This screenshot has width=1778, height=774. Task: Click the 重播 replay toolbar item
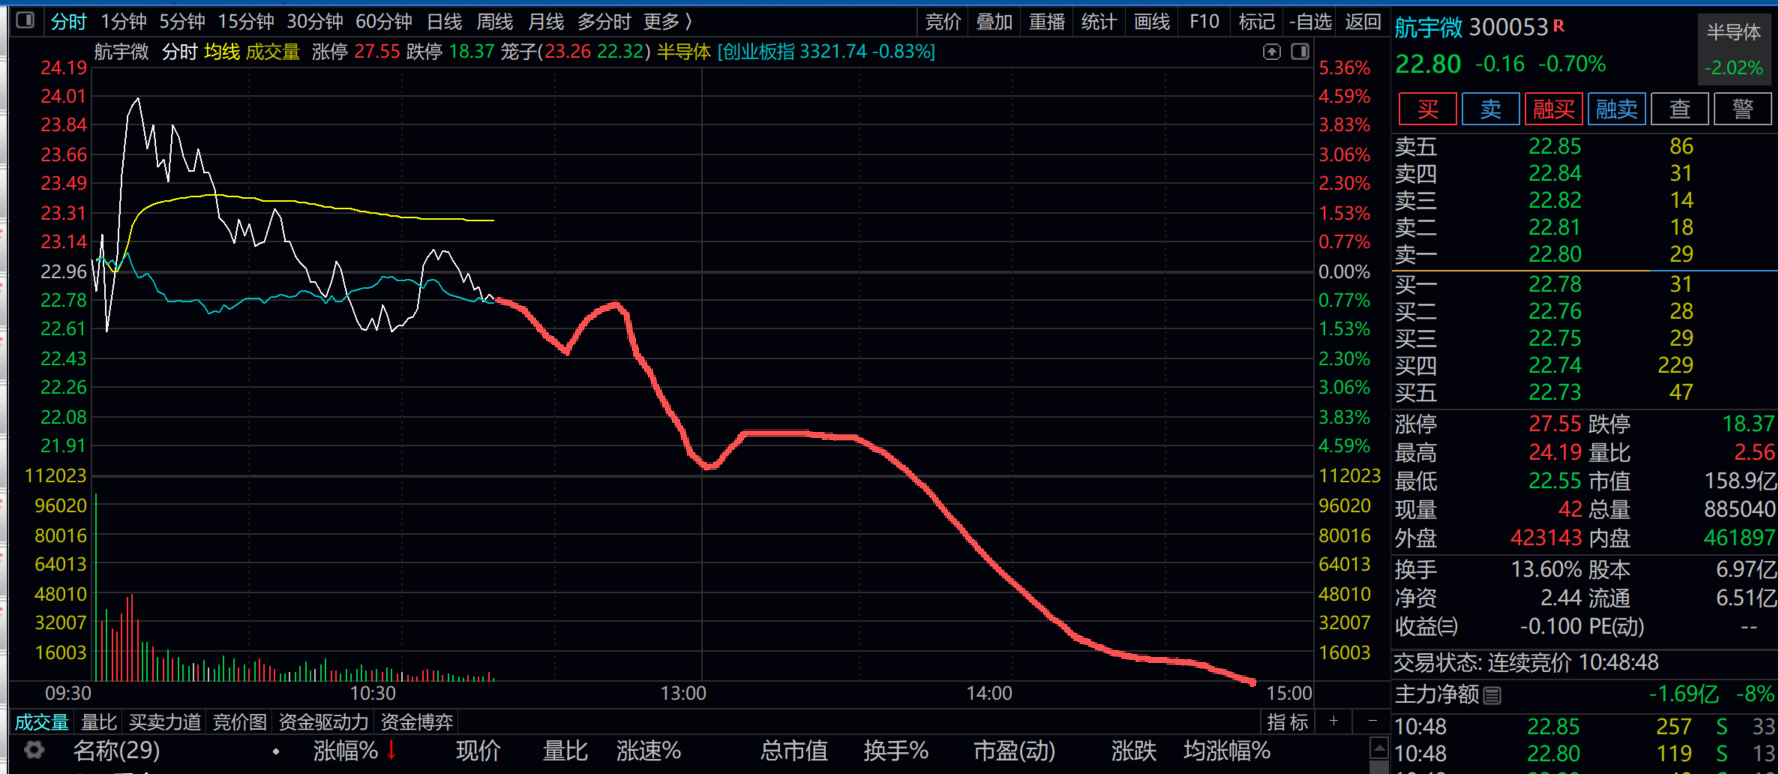pos(1047,21)
